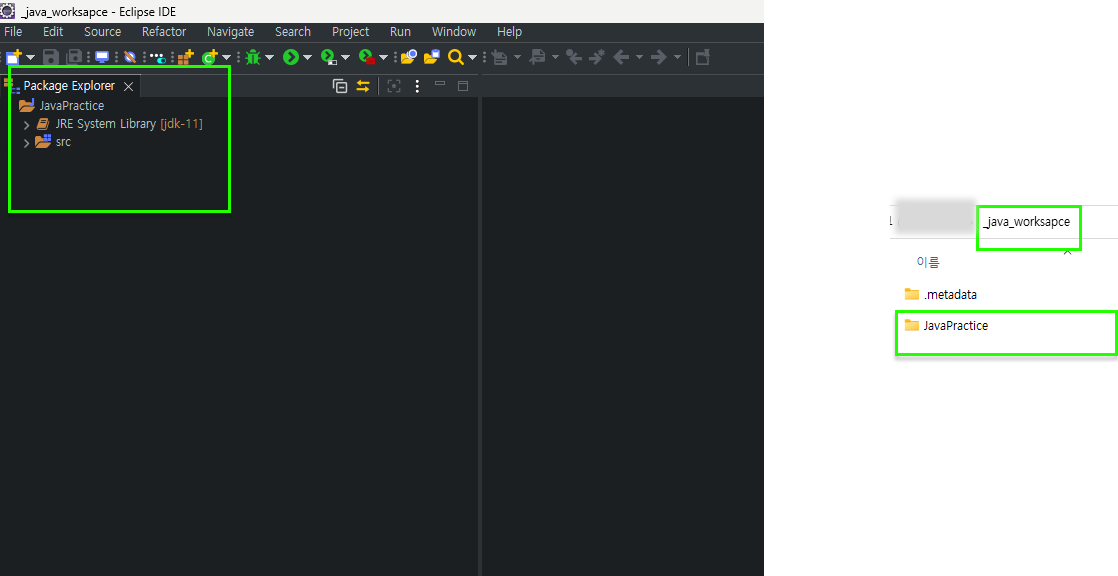Click the Open Task folder icon
This screenshot has height=576, width=1118.
432,57
